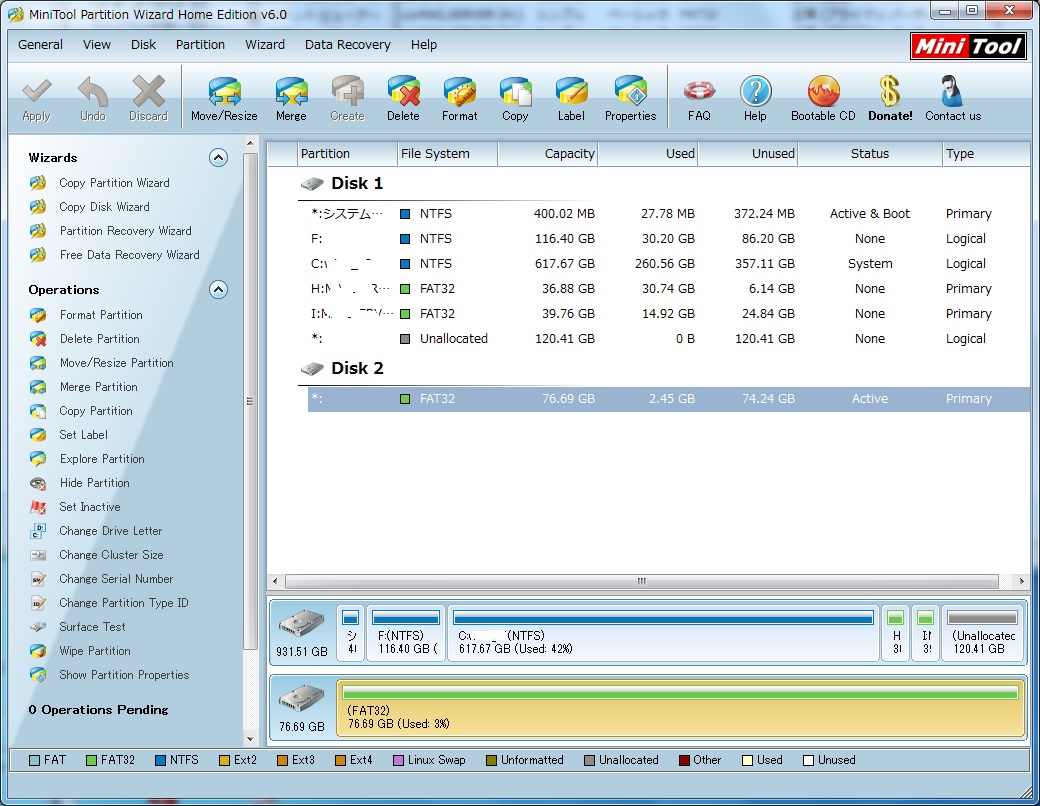
Task: Click Change Cluster Size operation
Action: (x=111, y=555)
